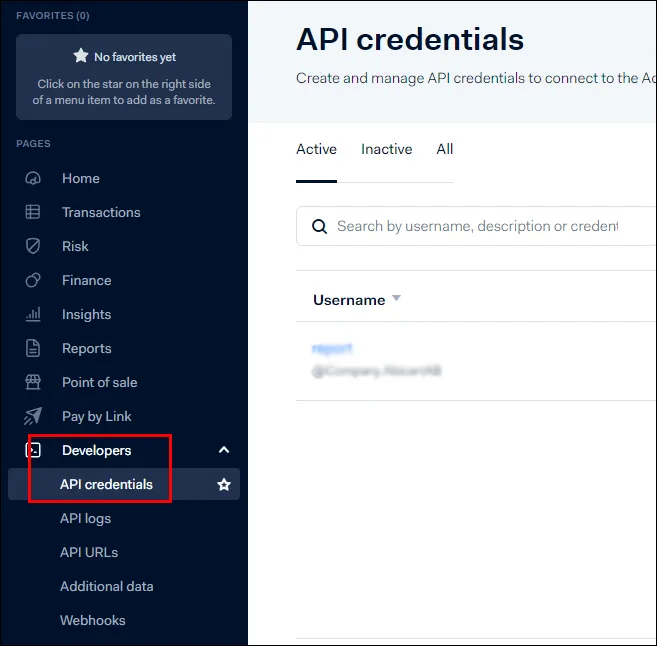Open Finance in the sidebar
This screenshot has width=657, height=646.
point(87,280)
